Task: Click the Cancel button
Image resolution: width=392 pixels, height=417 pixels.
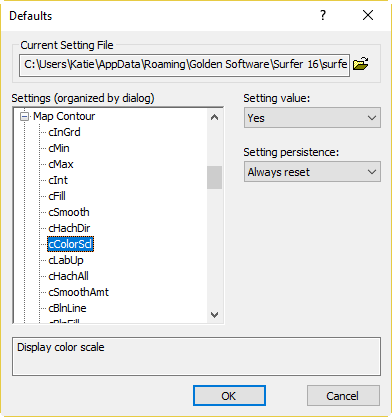Action: pos(343,396)
